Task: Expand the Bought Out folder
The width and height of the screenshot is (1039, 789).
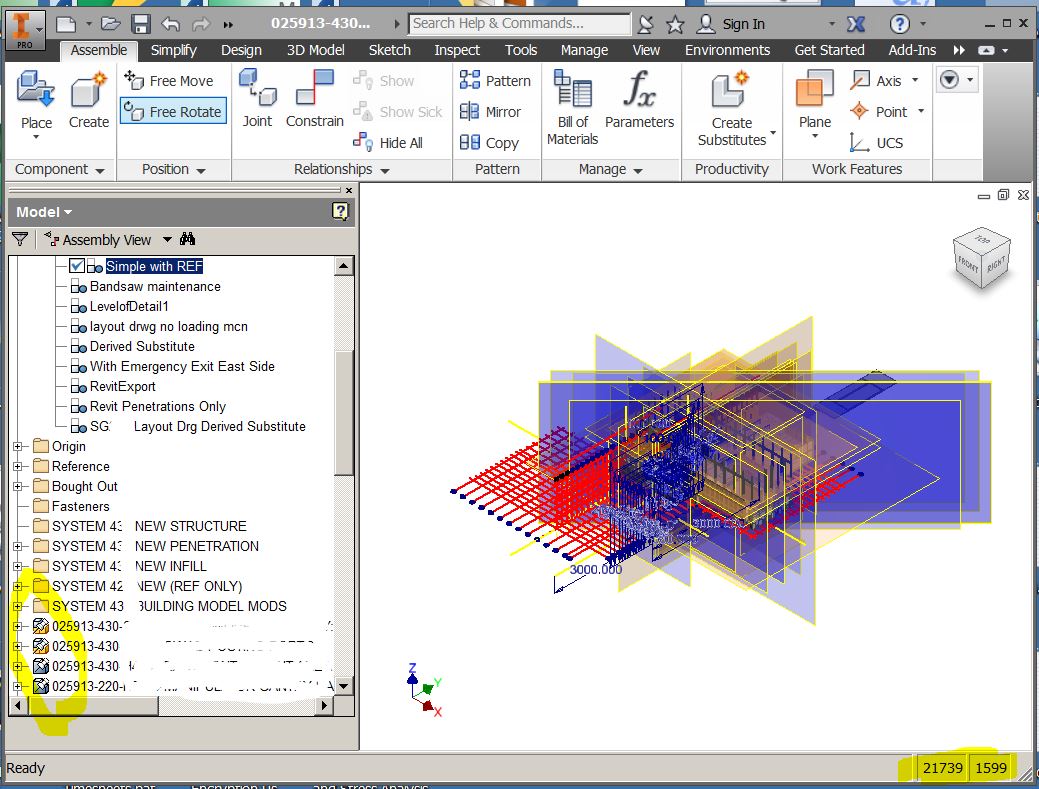Action: pos(16,486)
